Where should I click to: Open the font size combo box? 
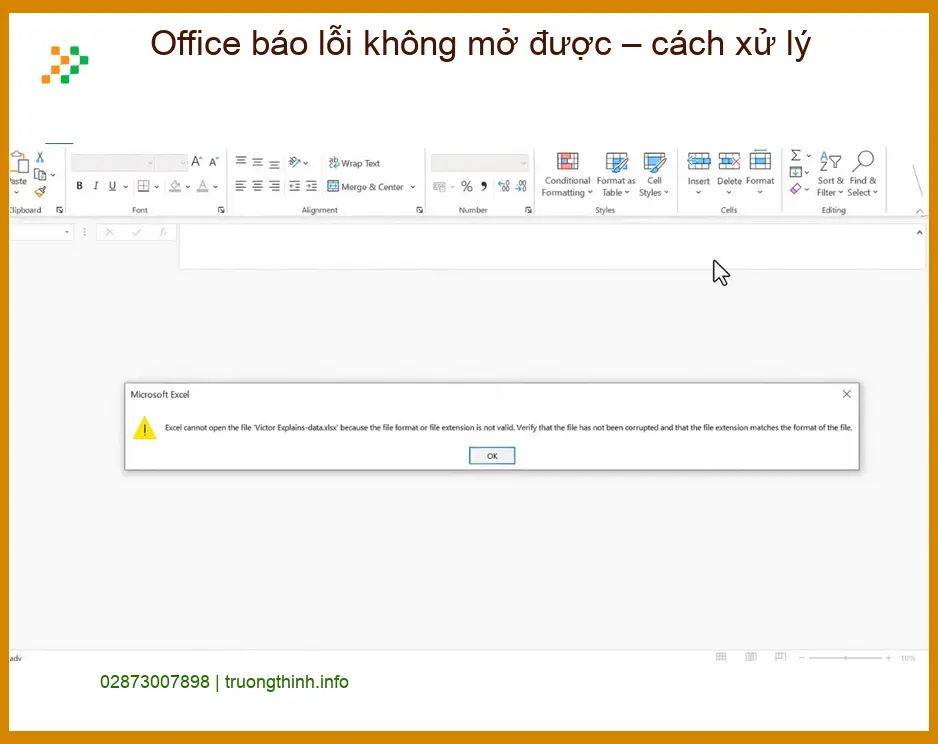[x=172, y=163]
